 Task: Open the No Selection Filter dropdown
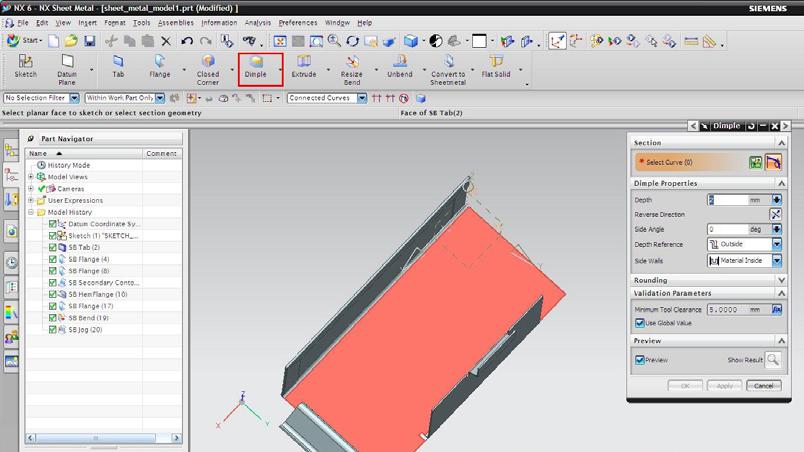tap(74, 98)
